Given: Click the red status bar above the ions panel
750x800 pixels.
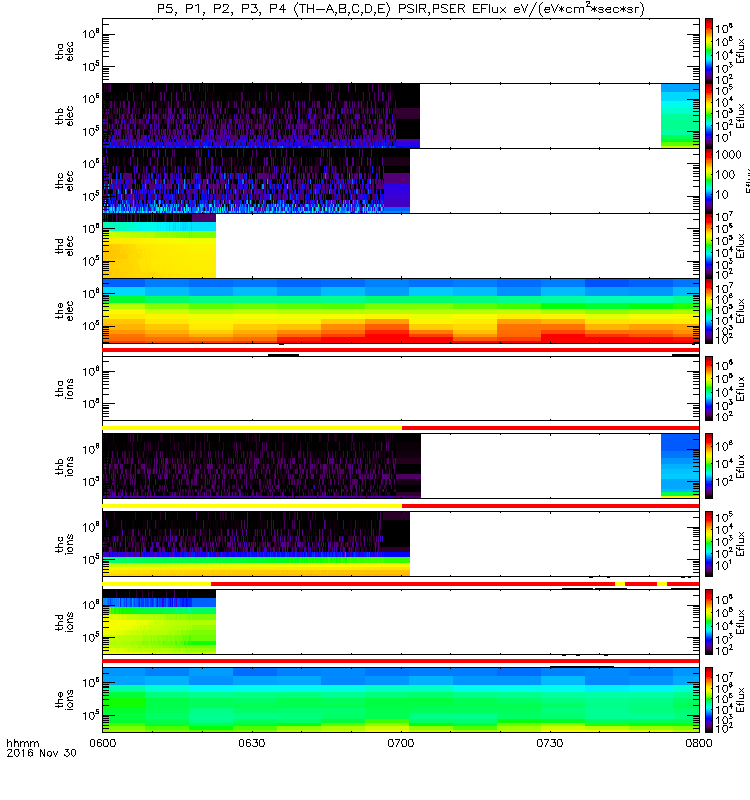Looking at the screenshot, I should click(x=401, y=661).
